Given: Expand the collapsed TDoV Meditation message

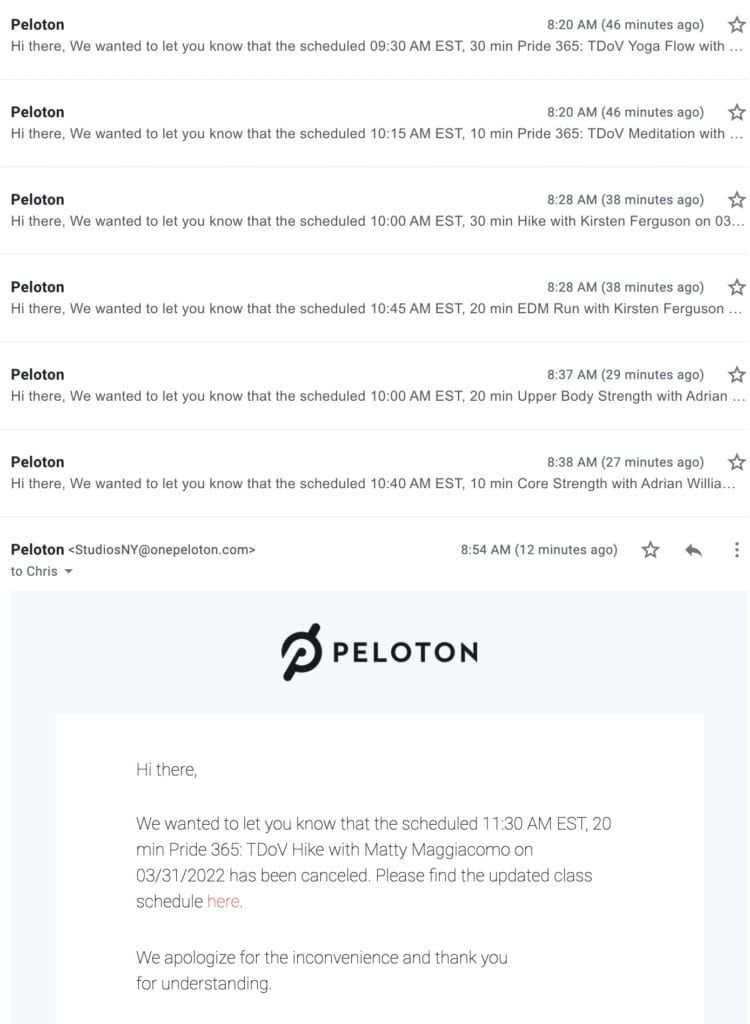Looking at the screenshot, I should pyautogui.click(x=375, y=123).
